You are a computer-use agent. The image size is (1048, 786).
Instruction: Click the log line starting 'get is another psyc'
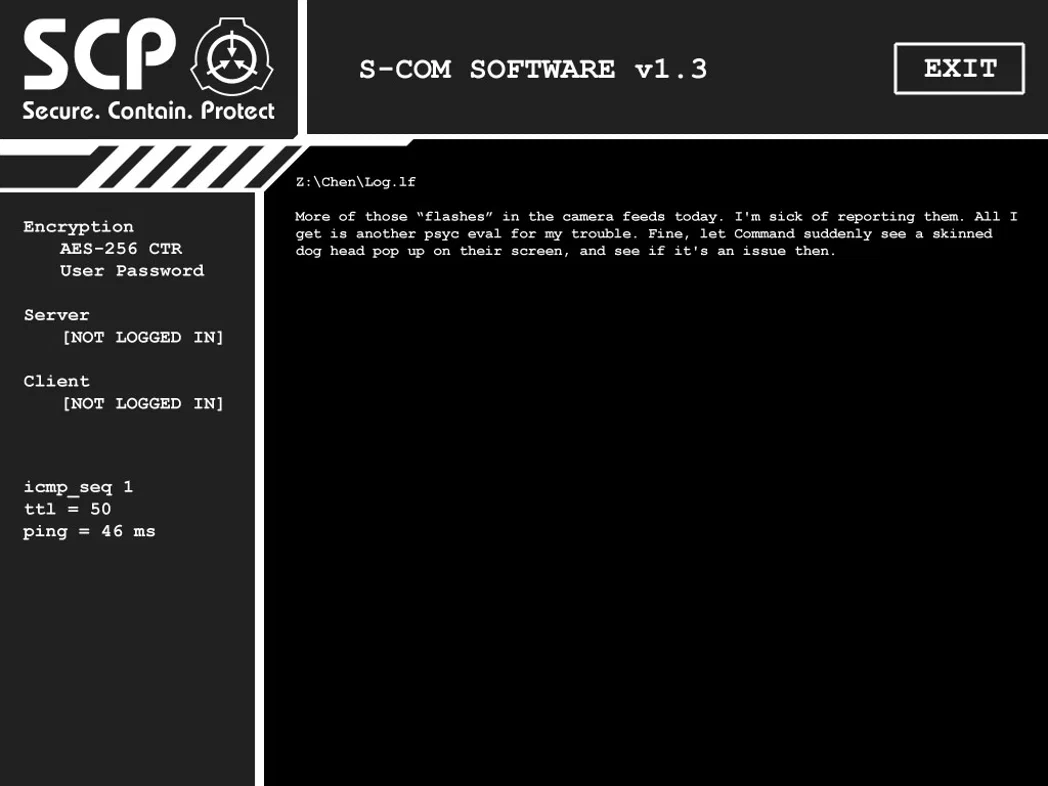pos(644,234)
